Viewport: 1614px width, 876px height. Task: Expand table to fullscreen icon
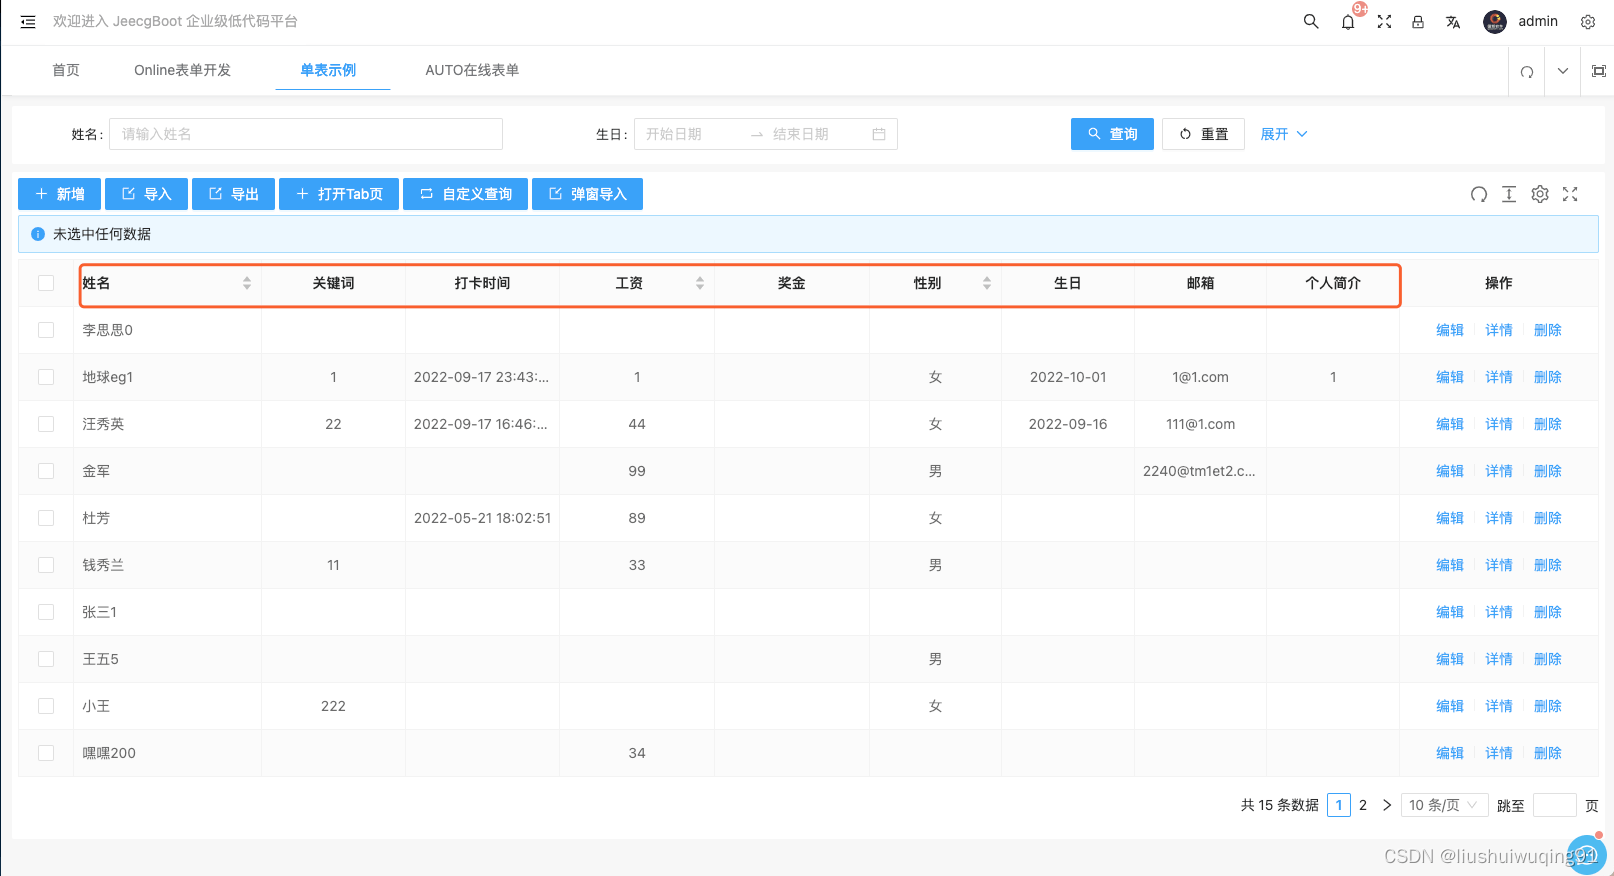click(1570, 194)
